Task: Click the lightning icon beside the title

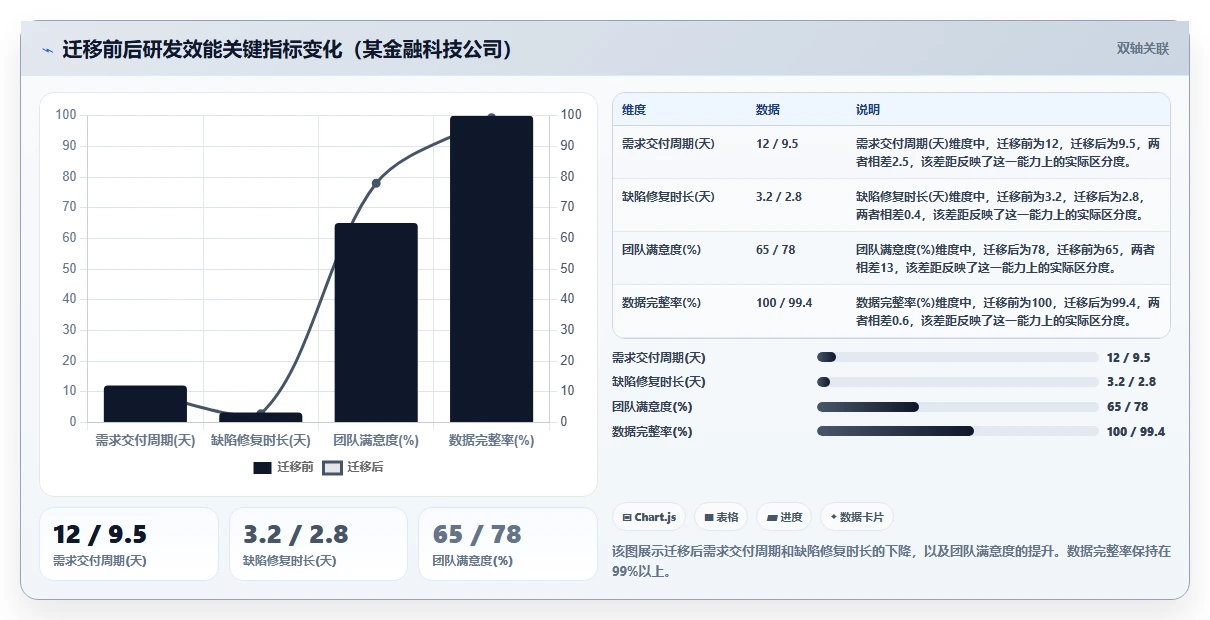Action: [47, 50]
